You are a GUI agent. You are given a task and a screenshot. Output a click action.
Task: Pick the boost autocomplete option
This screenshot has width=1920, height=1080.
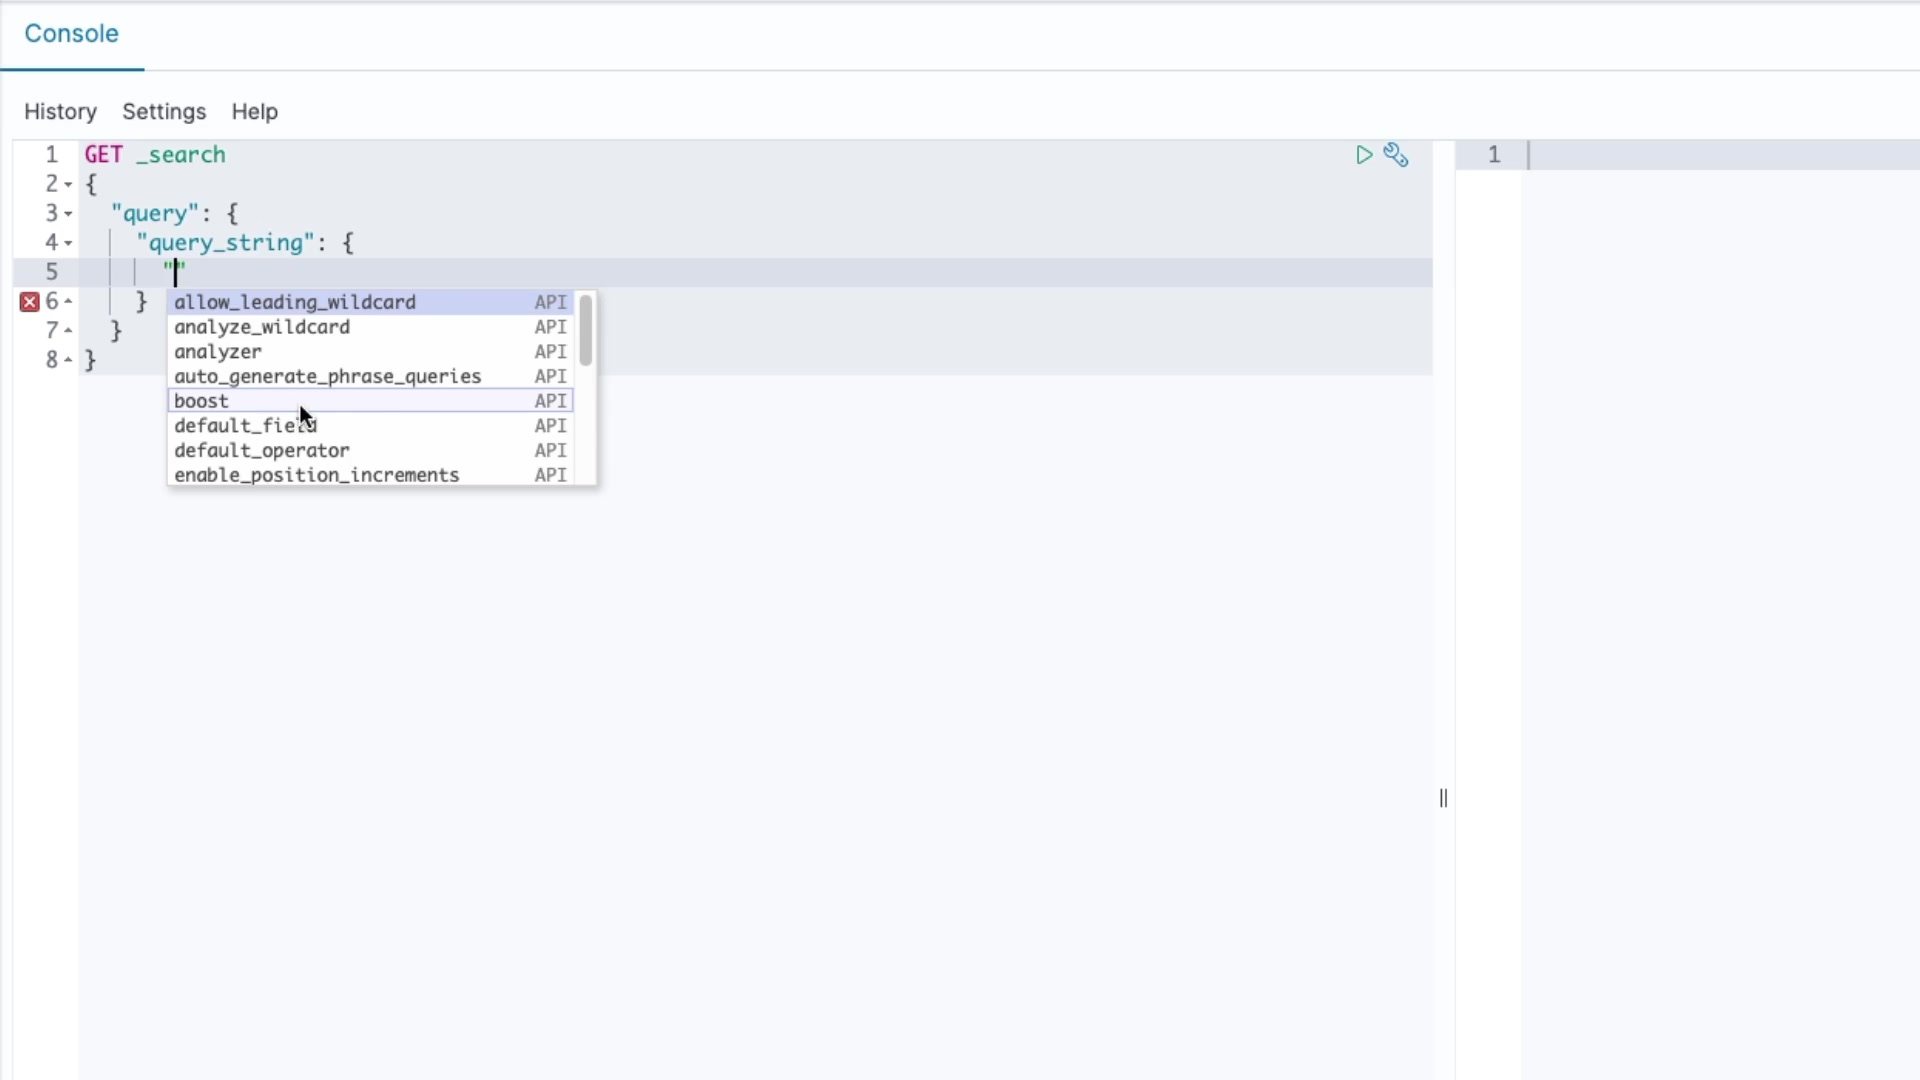[202, 401]
